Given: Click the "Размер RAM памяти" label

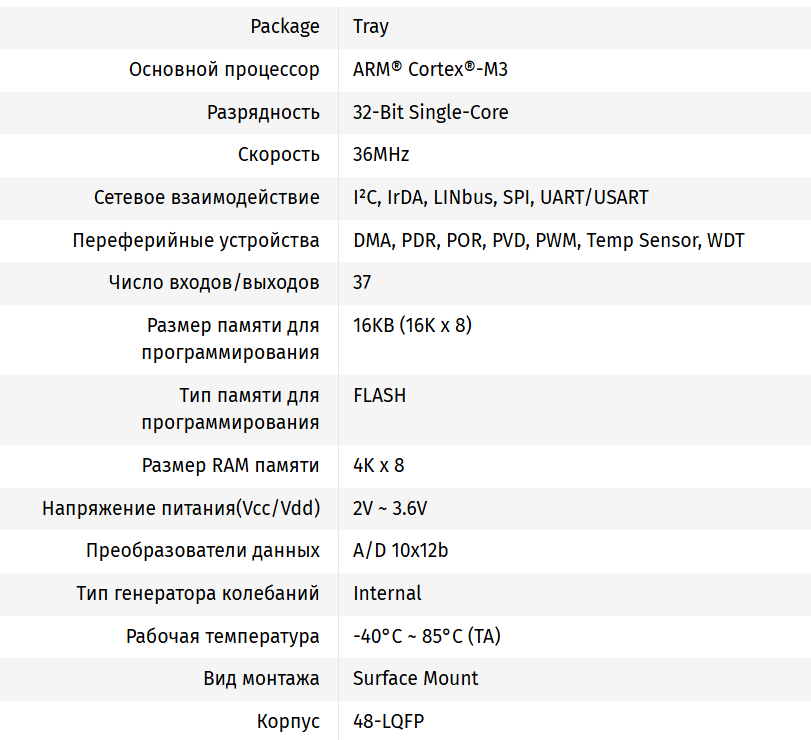Looking at the screenshot, I should coord(231,465).
